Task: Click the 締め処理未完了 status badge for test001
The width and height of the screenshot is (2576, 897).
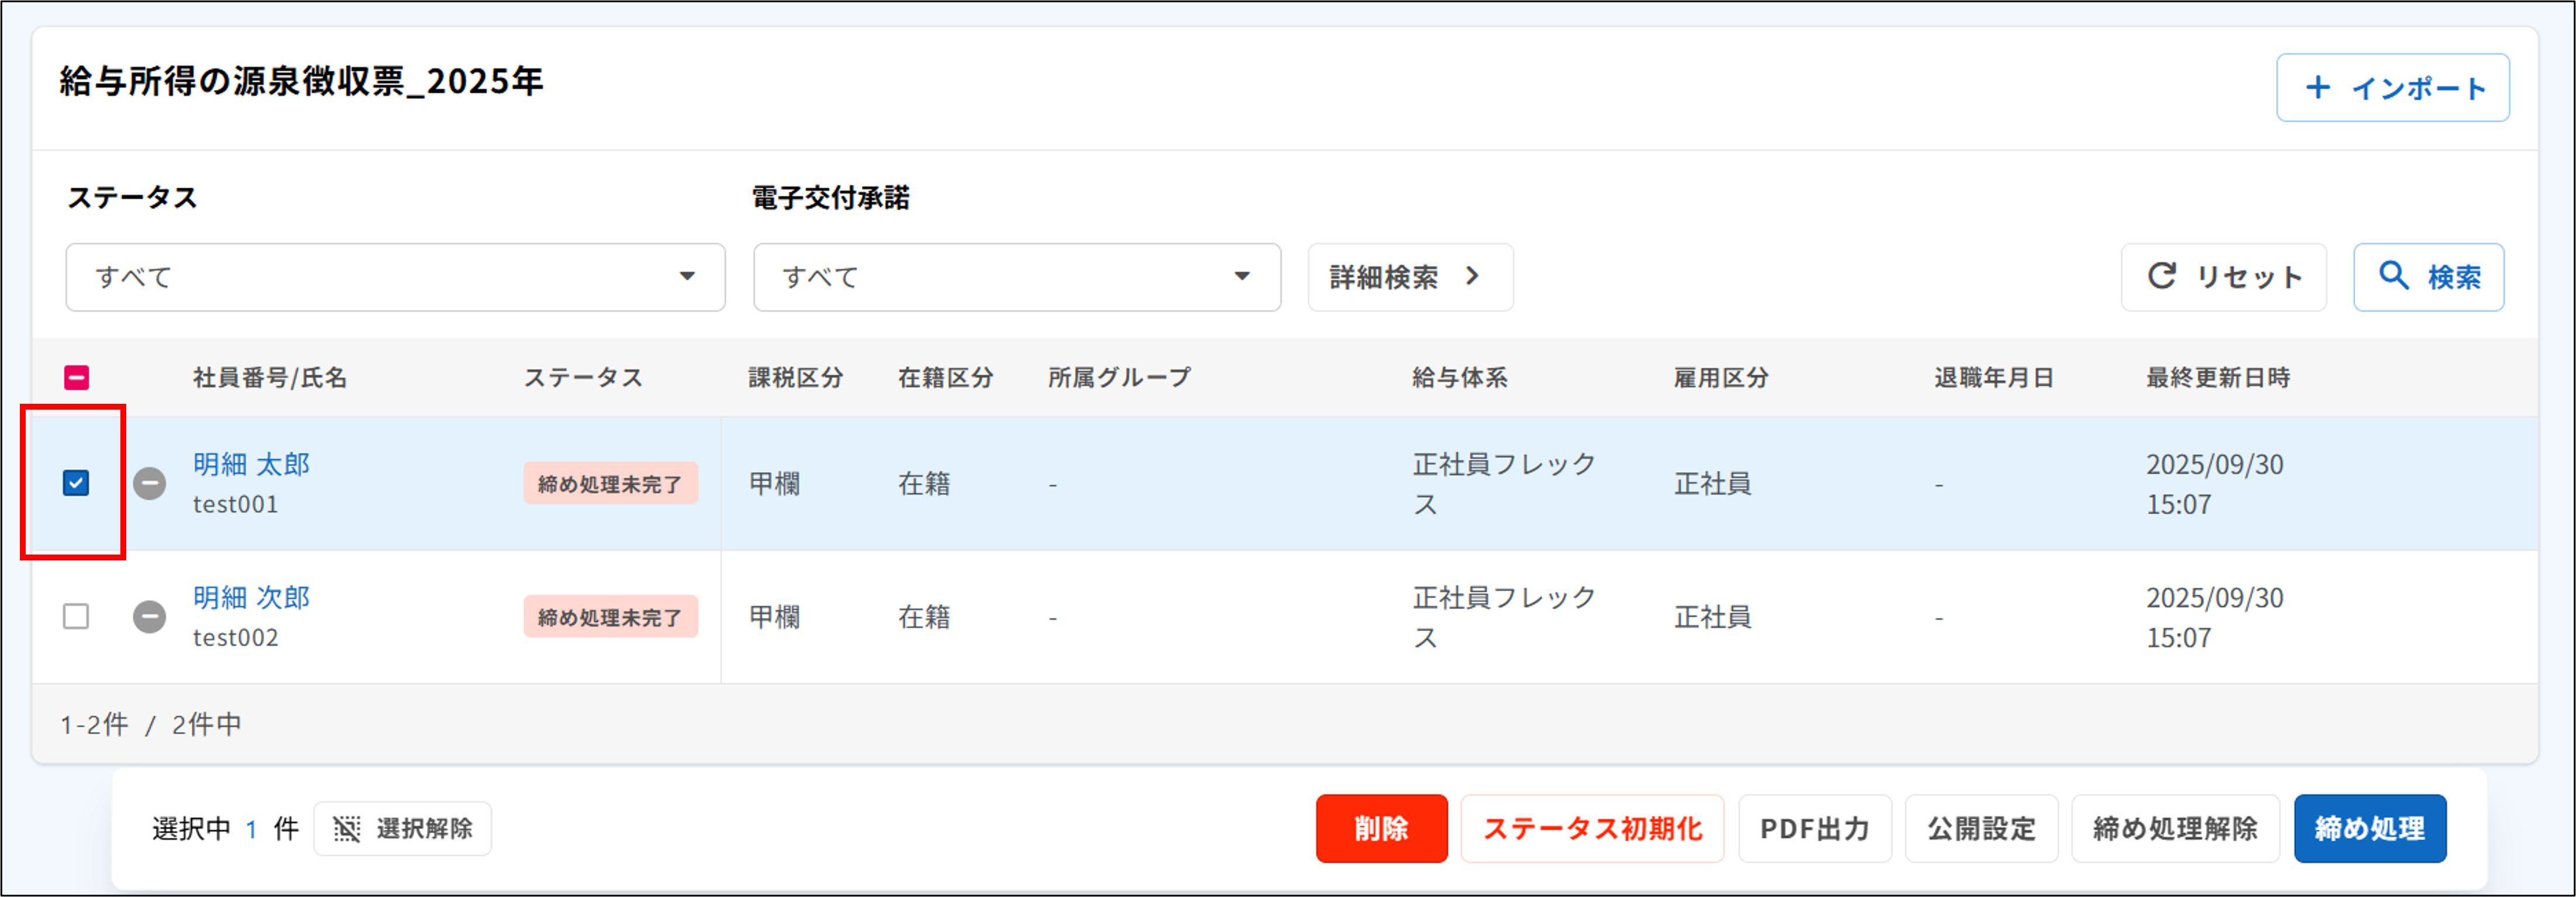Action: pyautogui.click(x=611, y=483)
